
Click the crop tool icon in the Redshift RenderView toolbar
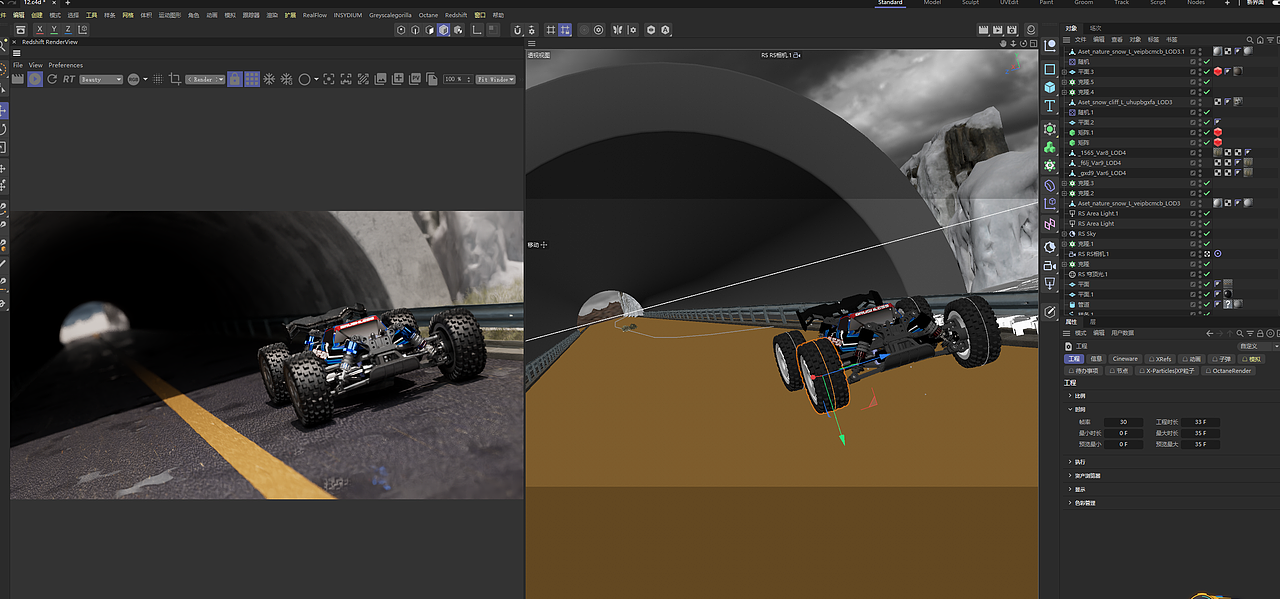(176, 79)
